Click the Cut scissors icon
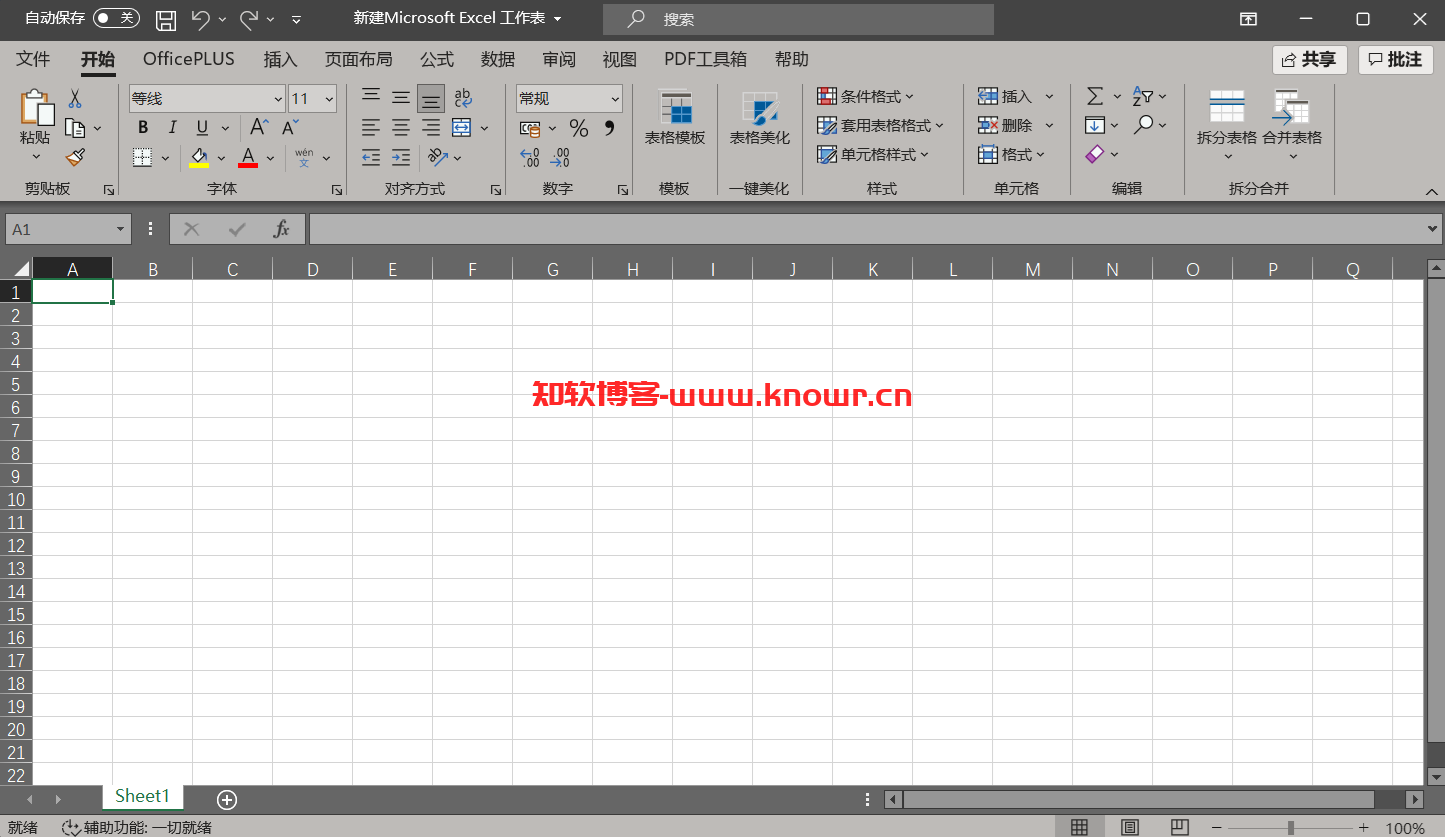The image size is (1445, 837). click(x=75, y=99)
